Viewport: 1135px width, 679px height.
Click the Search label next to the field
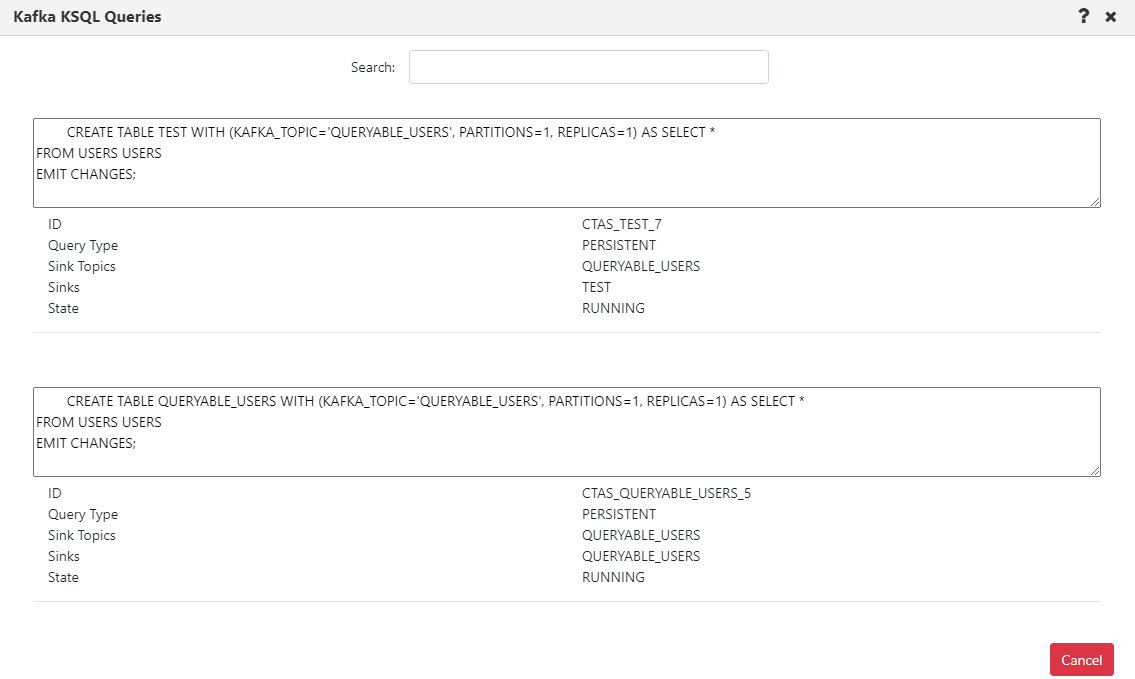point(372,66)
